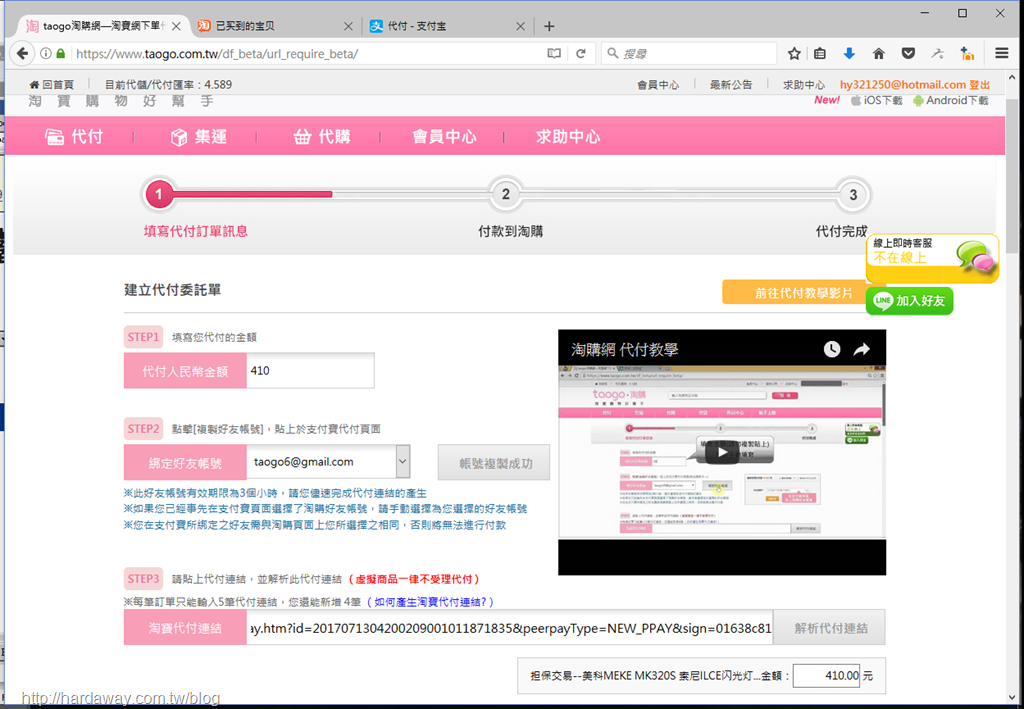
Task: Reload the page with the refresh icon
Action: pos(581,54)
